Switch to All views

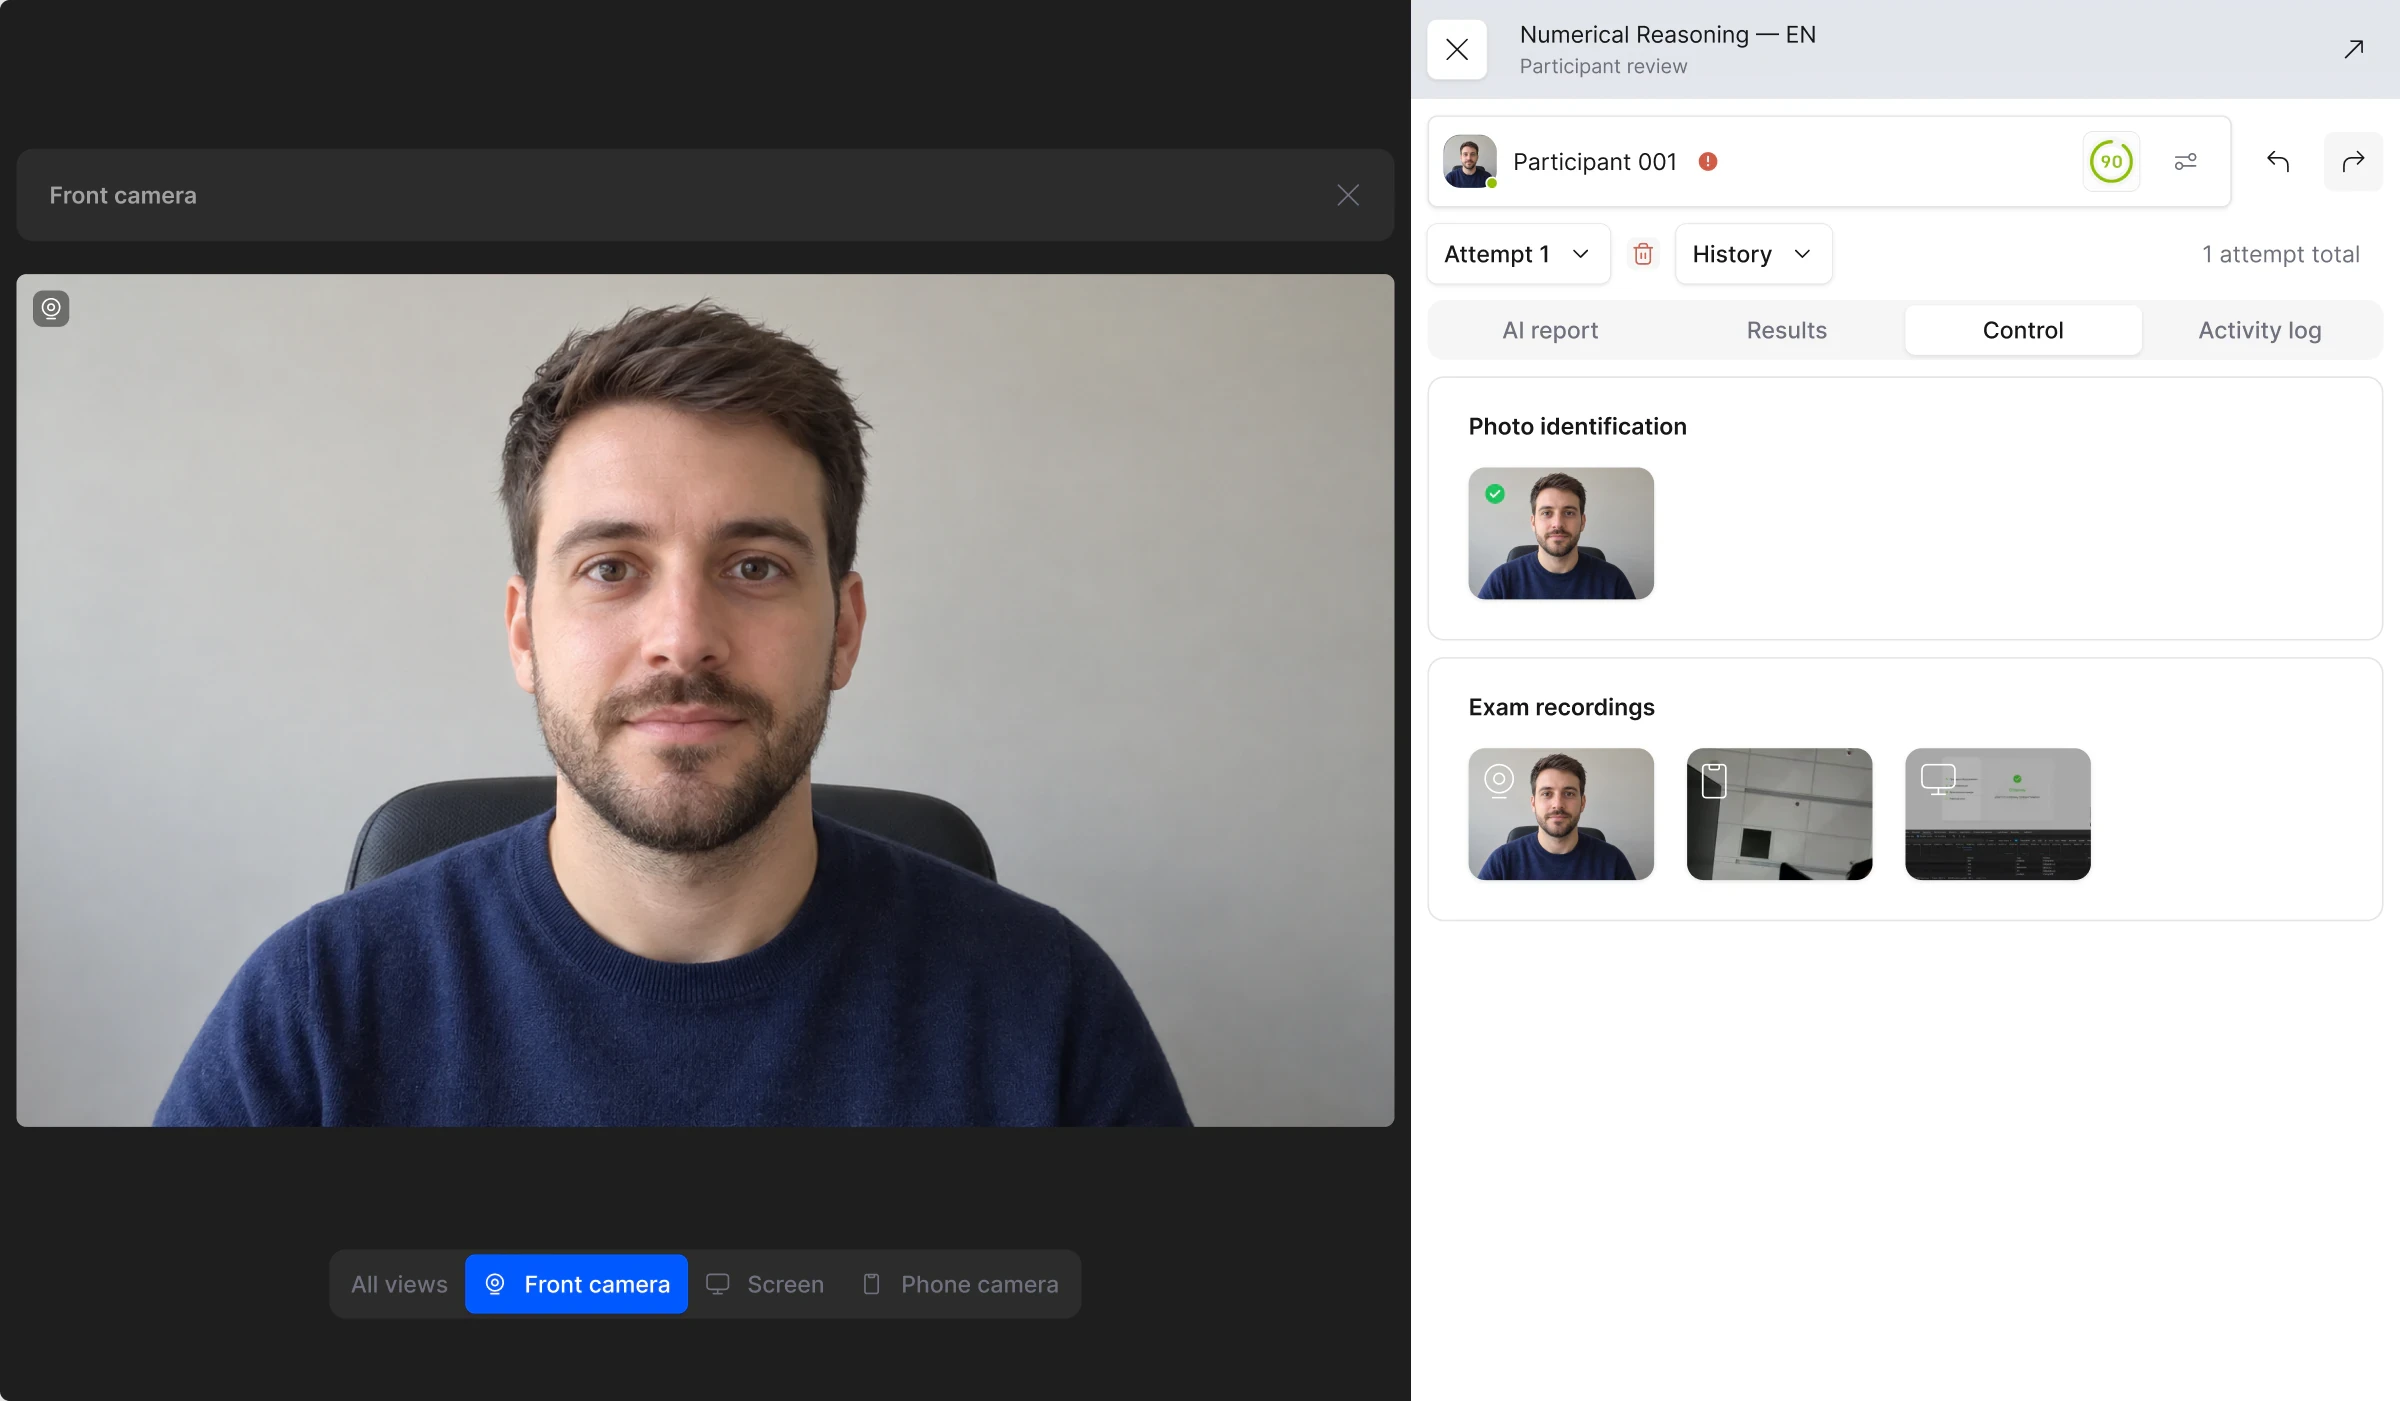coord(399,1284)
